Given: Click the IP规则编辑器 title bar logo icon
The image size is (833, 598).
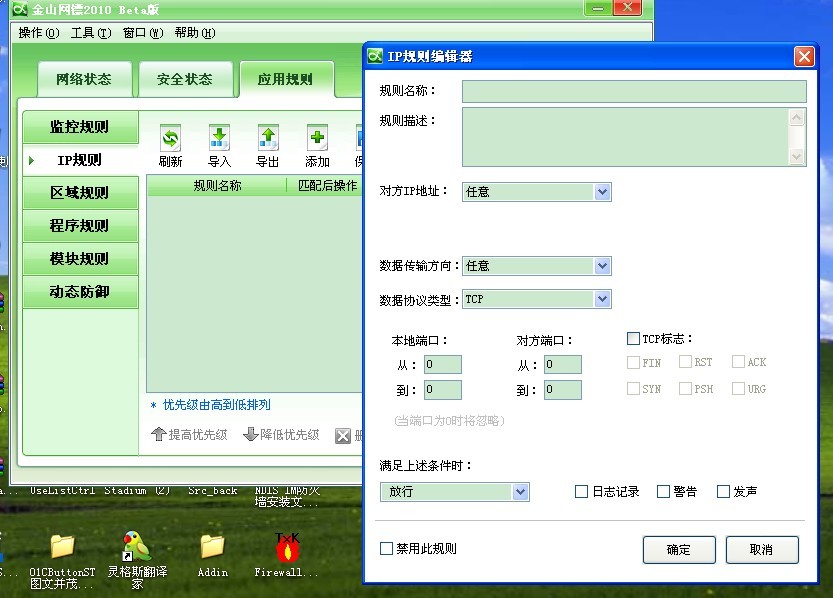Looking at the screenshot, I should click(375, 56).
